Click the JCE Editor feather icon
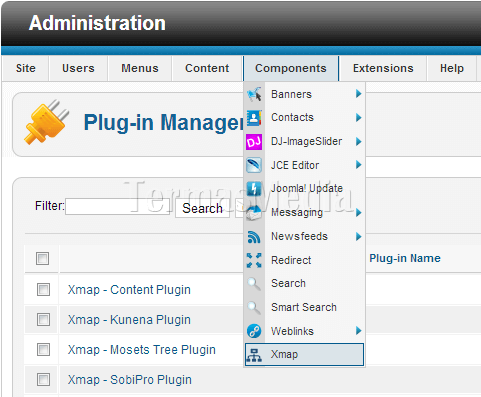 tap(254, 165)
